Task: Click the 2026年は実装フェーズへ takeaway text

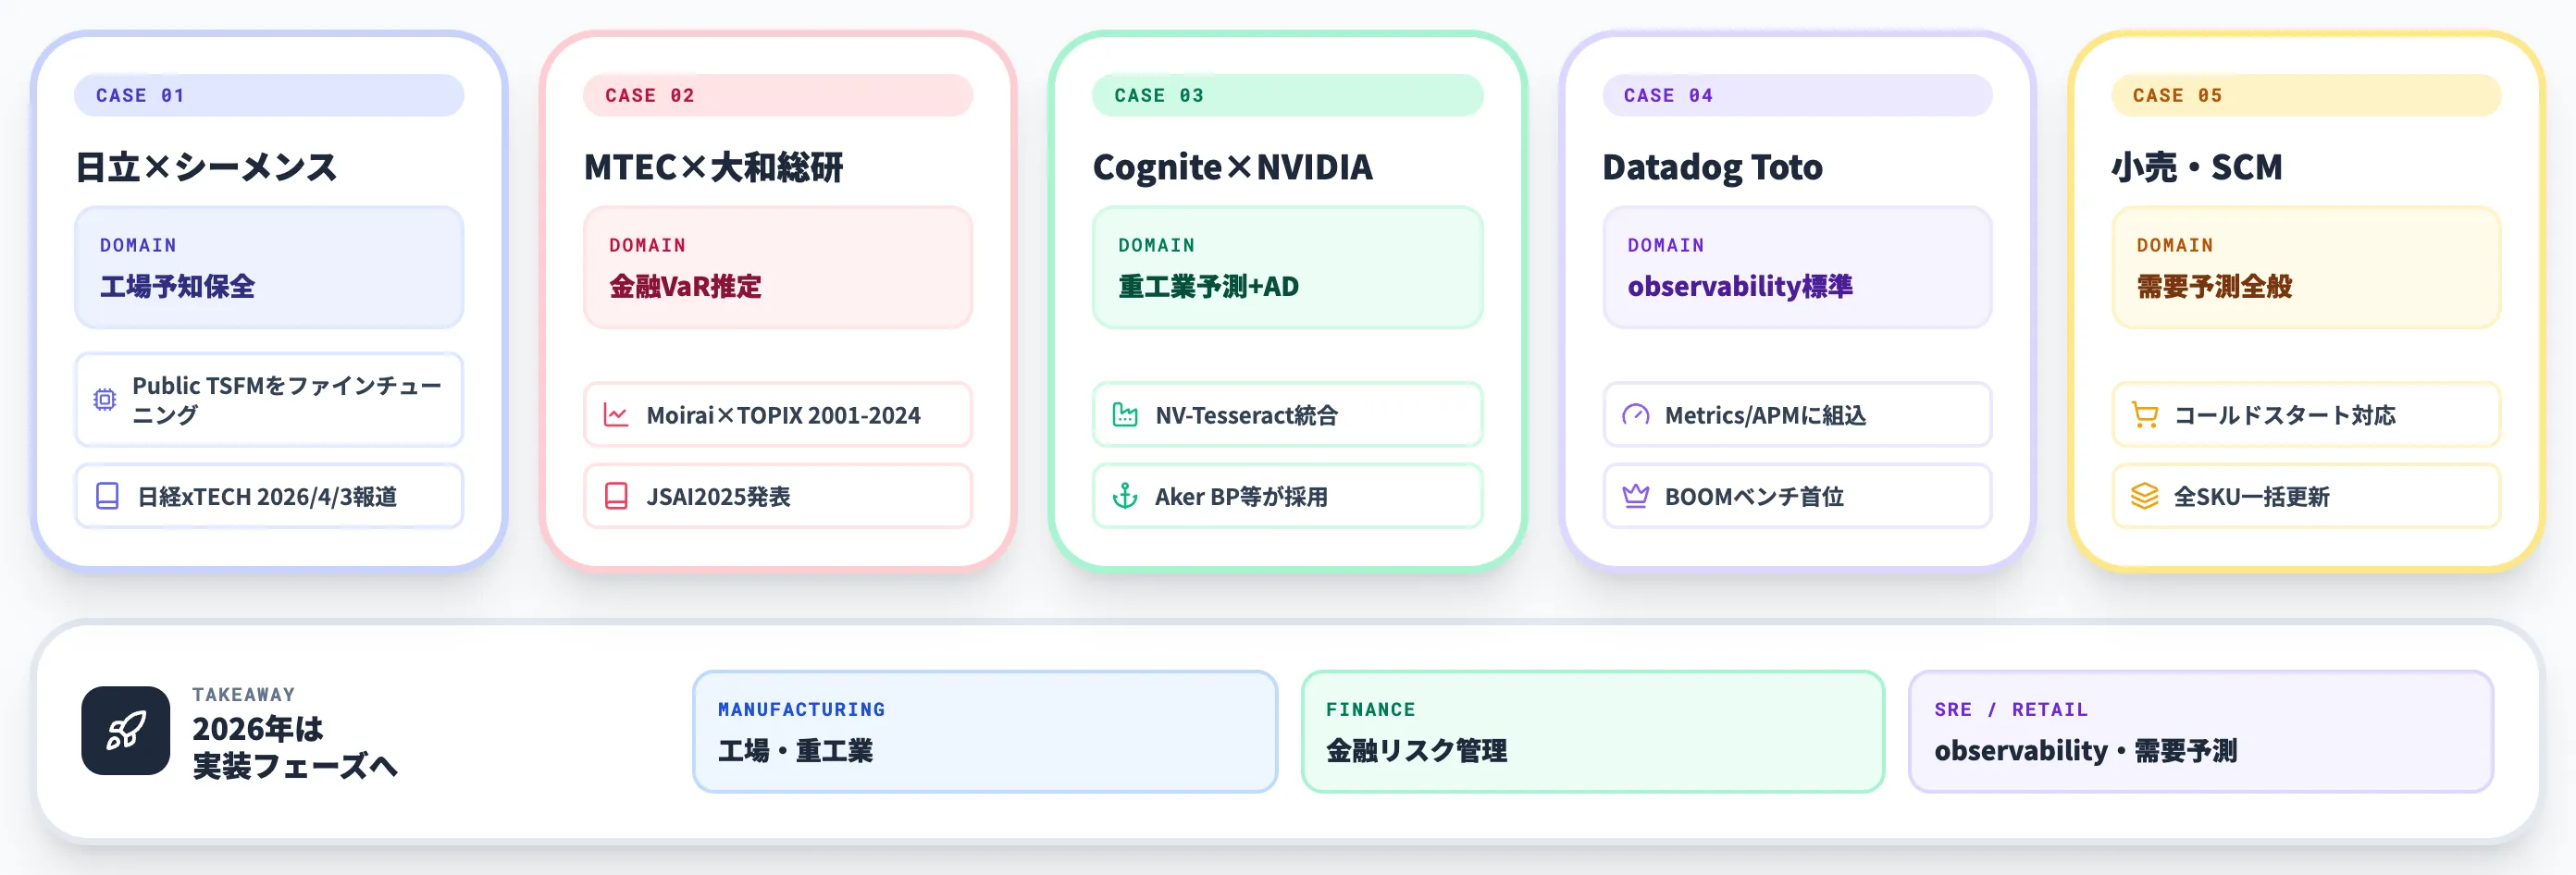Action: pyautogui.click(x=295, y=747)
